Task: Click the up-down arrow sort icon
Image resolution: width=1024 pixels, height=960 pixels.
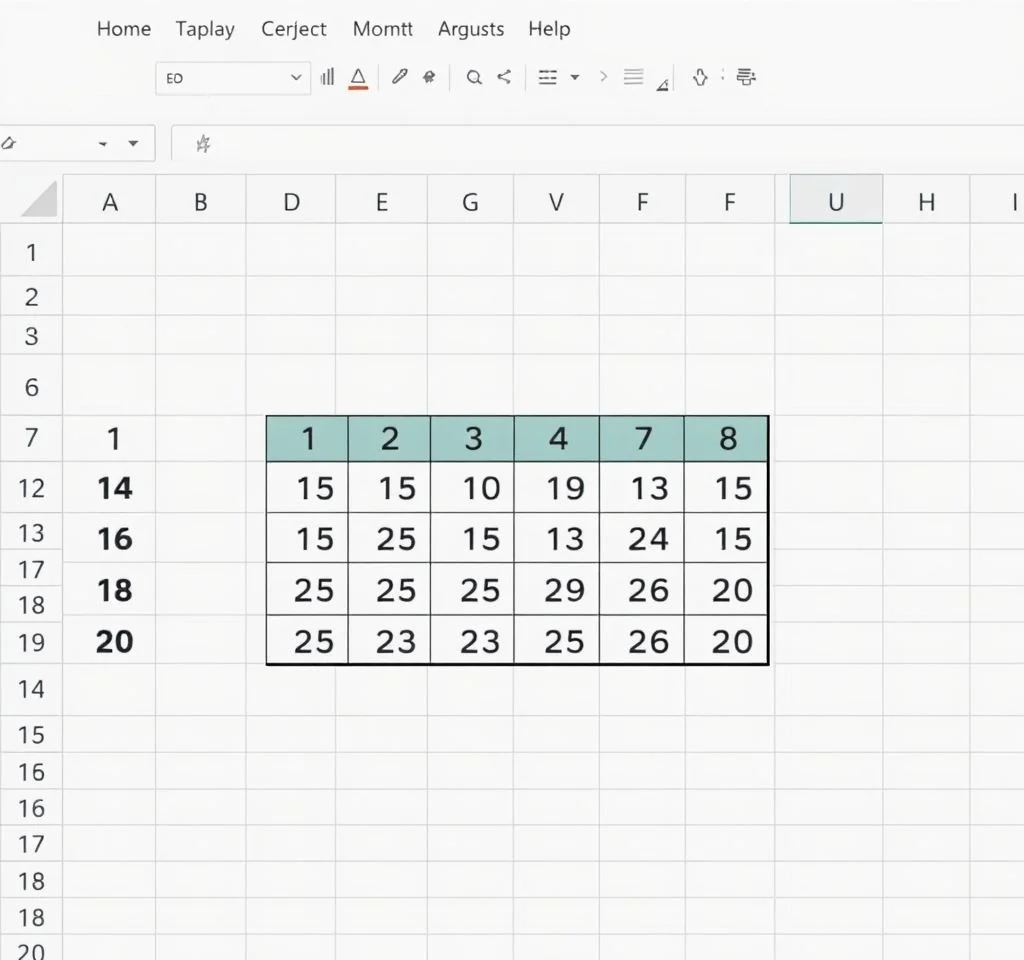Action: pyautogui.click(x=700, y=77)
